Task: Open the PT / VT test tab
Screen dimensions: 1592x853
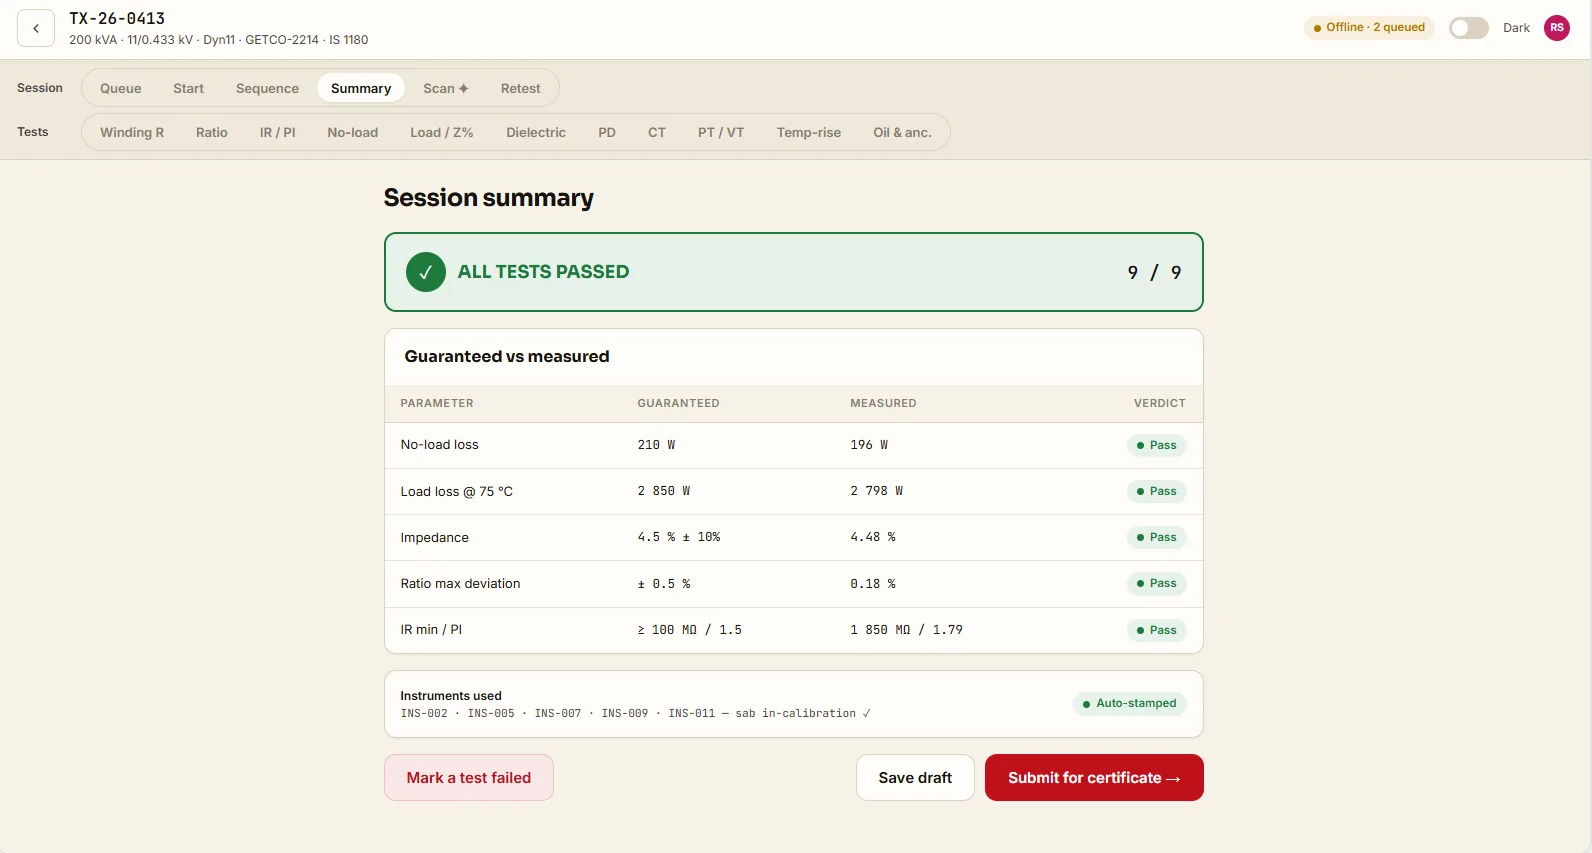Action: tap(721, 132)
